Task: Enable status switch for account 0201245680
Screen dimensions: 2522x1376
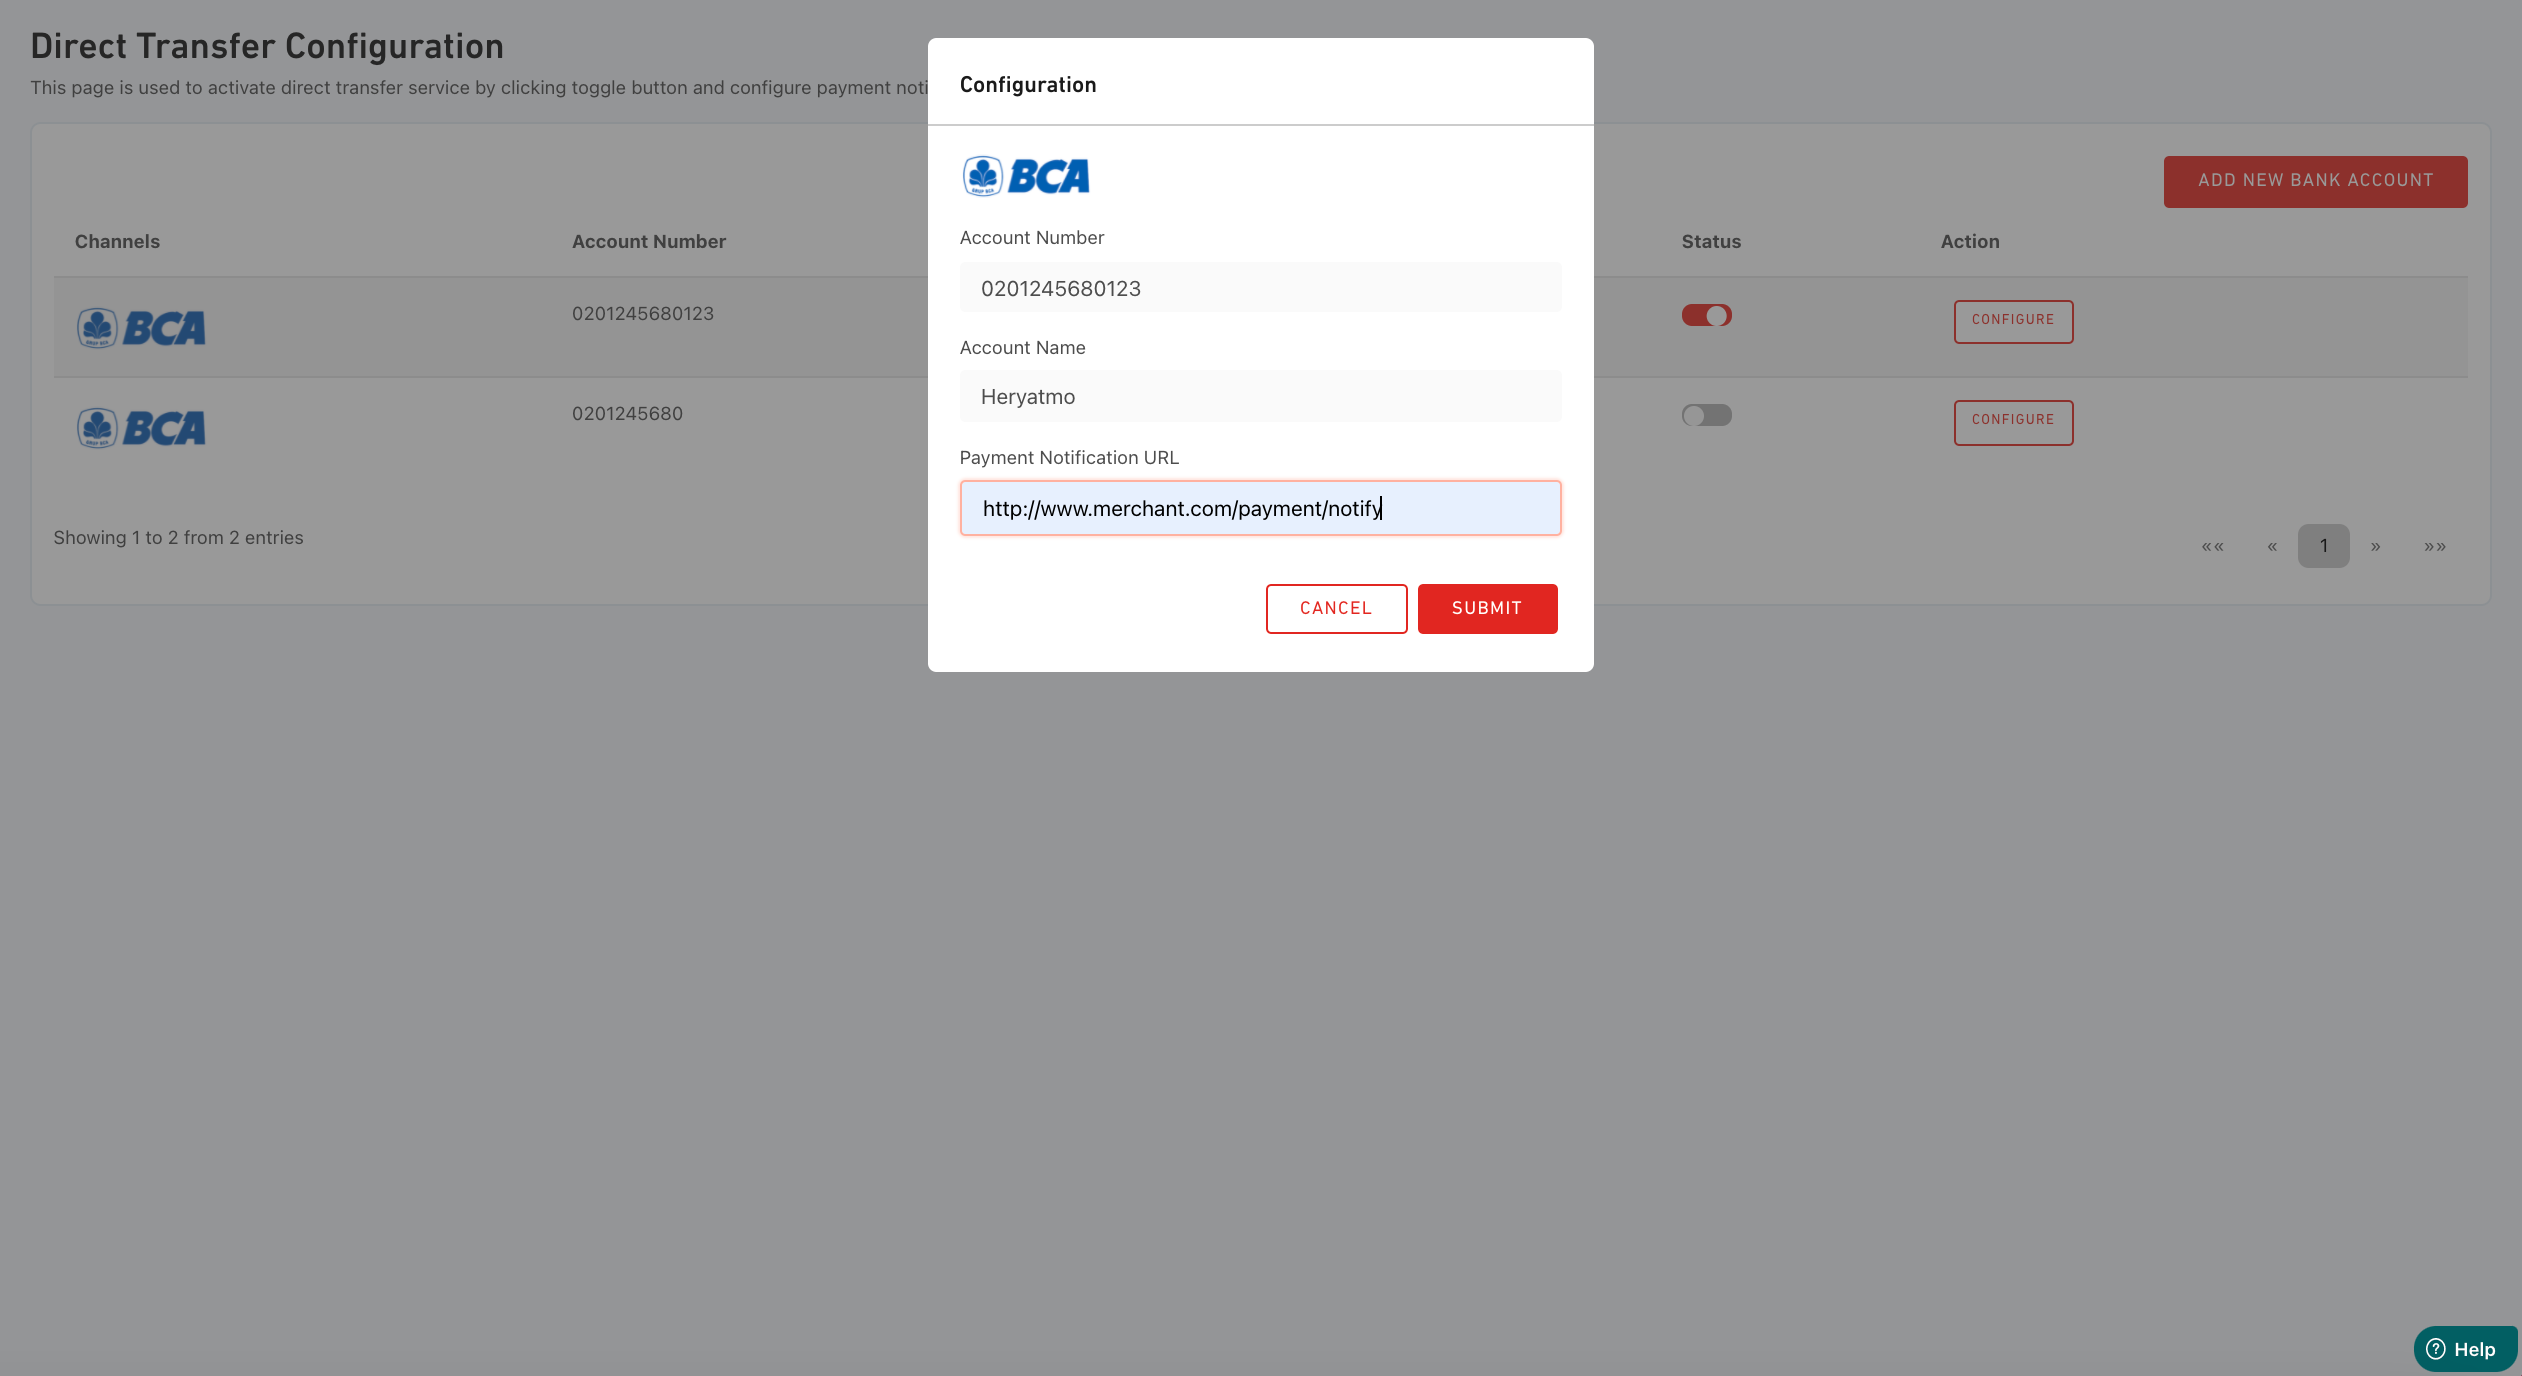Action: click(1706, 415)
